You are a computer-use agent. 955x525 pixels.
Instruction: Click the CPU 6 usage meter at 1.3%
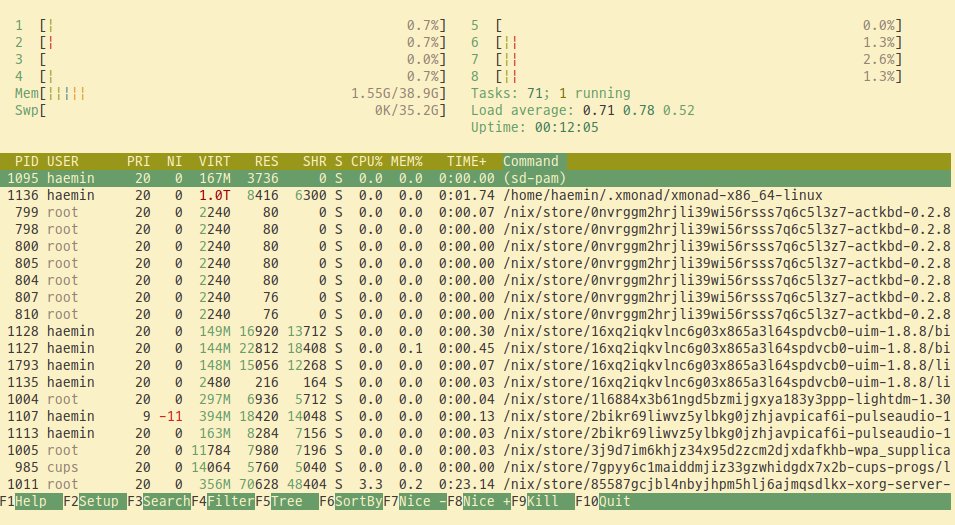point(686,43)
